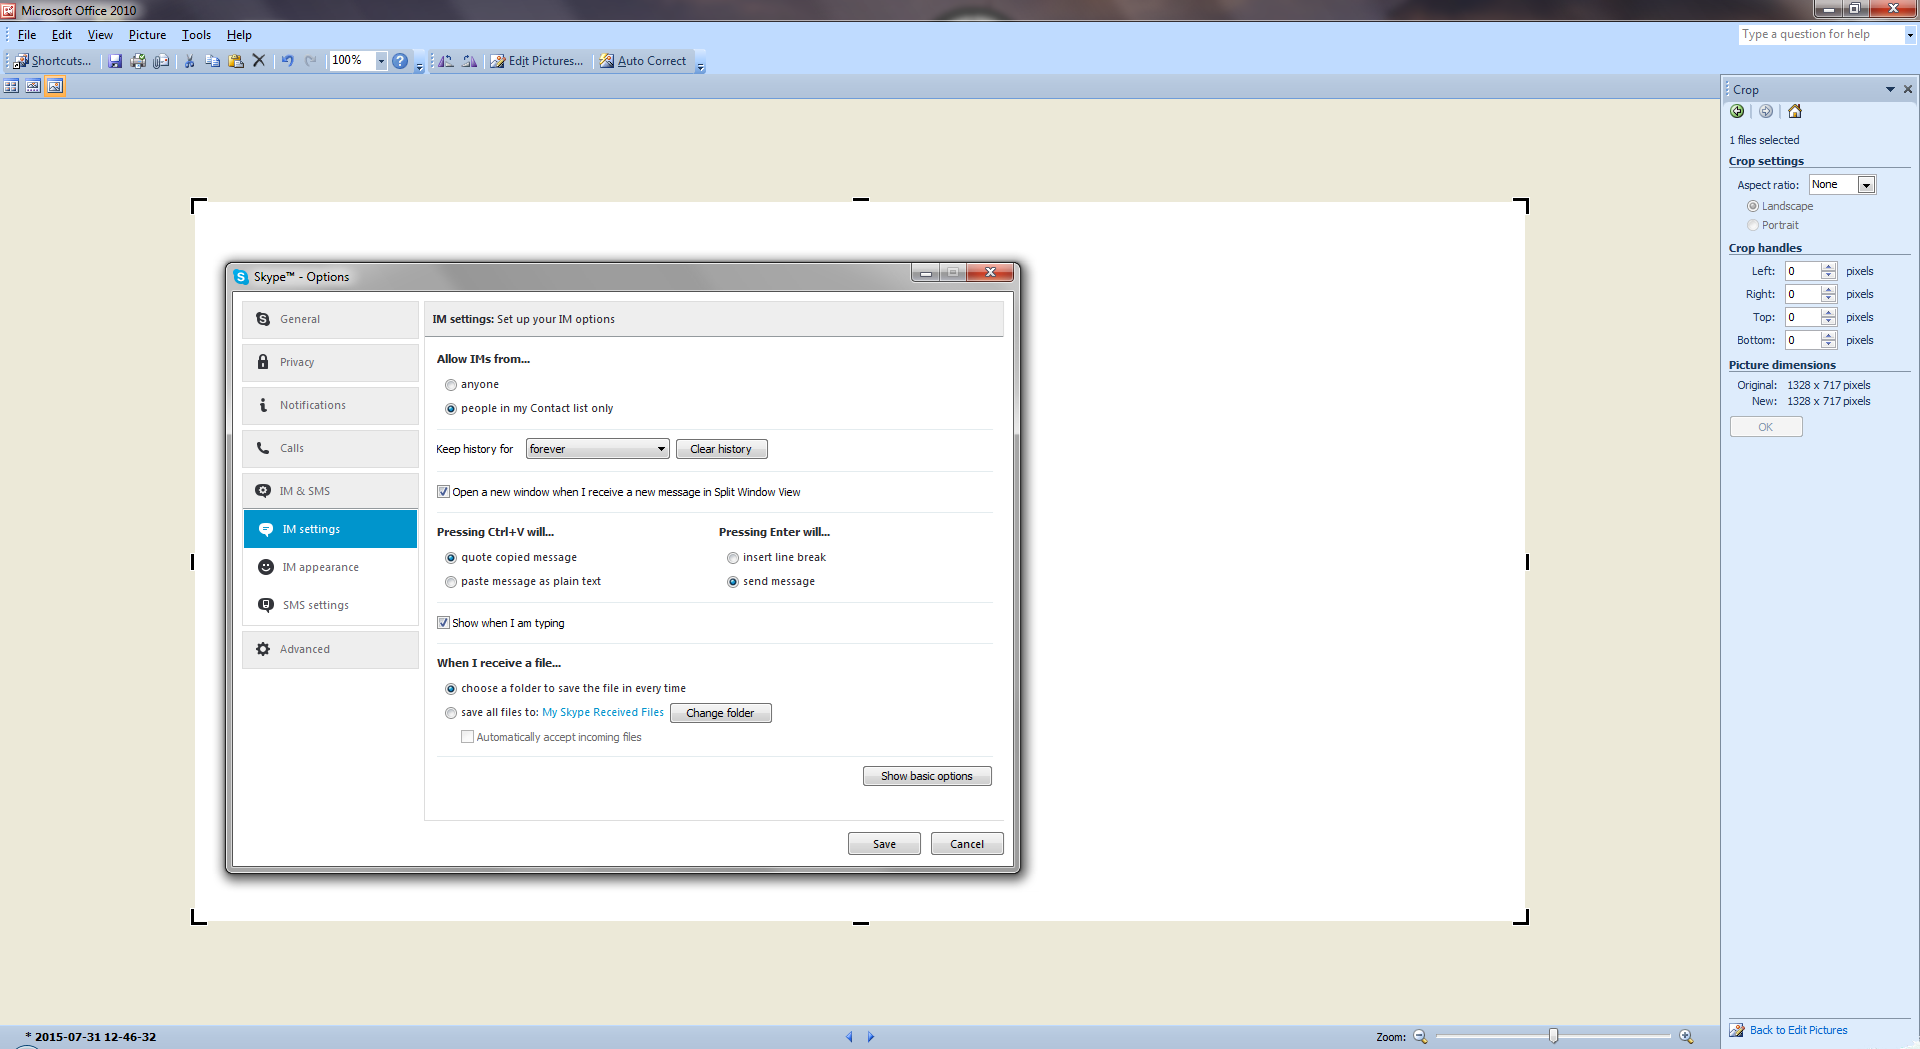Click the Right crop handle pixel field
This screenshot has width=1920, height=1049.
(x=1803, y=294)
